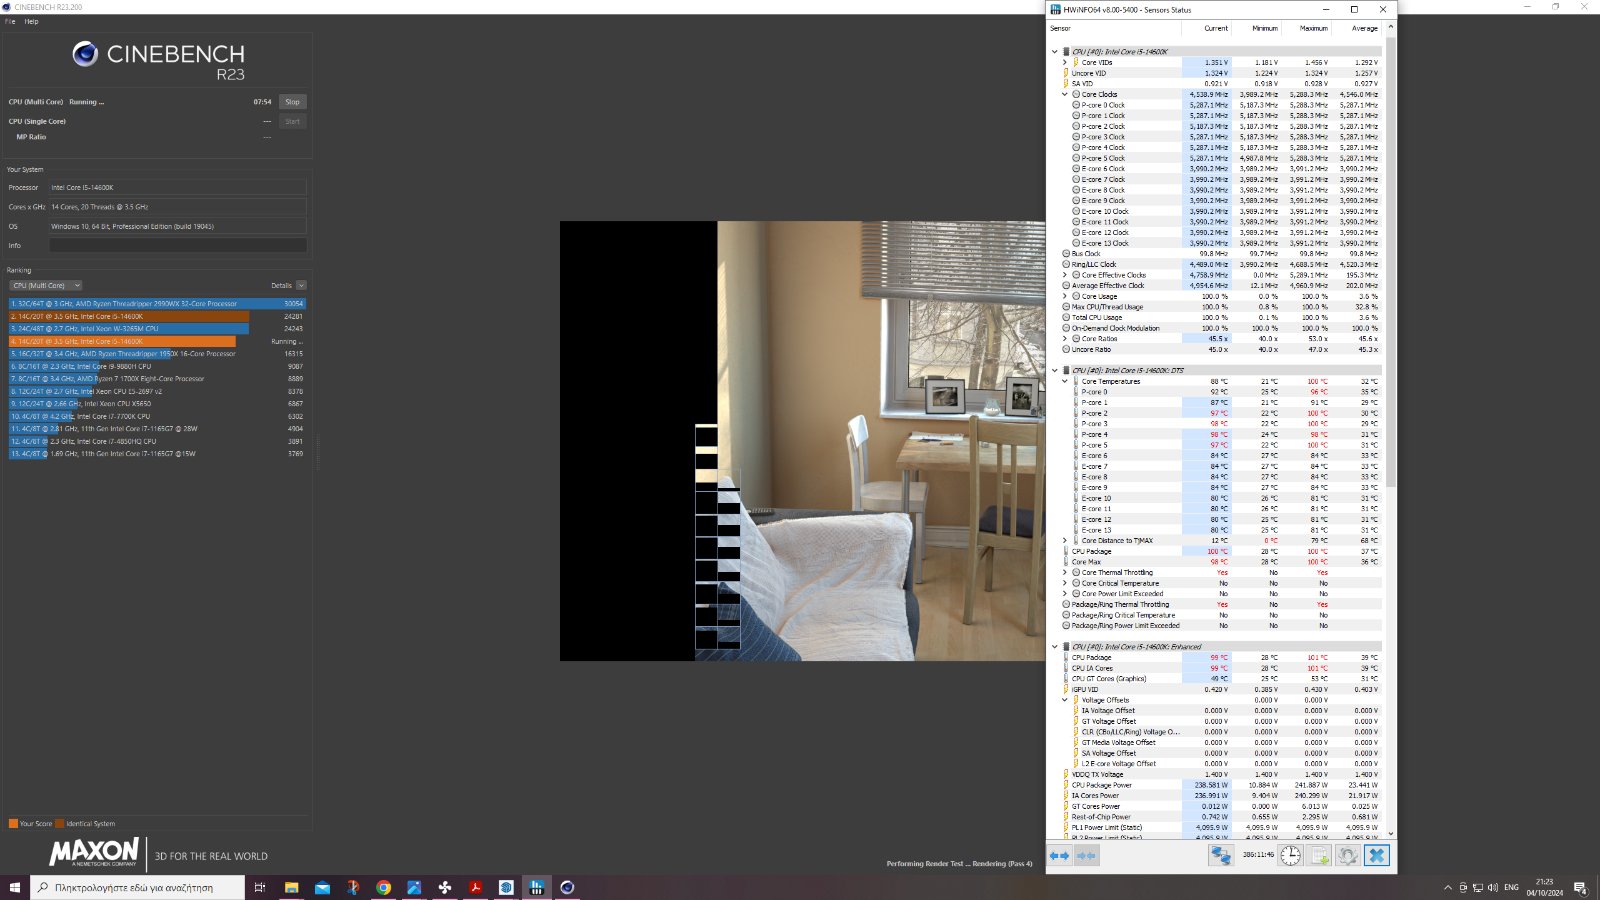Open Windows Start menu
This screenshot has width=1600, height=900.
point(15,887)
